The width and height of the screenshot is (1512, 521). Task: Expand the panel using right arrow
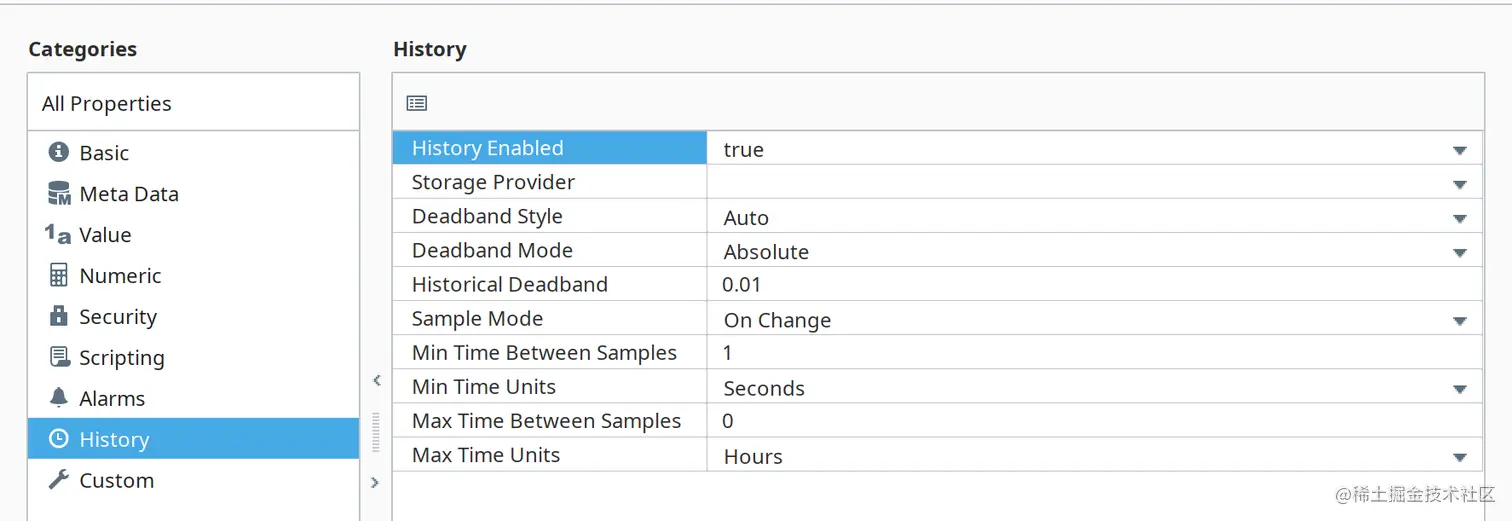[x=375, y=482]
